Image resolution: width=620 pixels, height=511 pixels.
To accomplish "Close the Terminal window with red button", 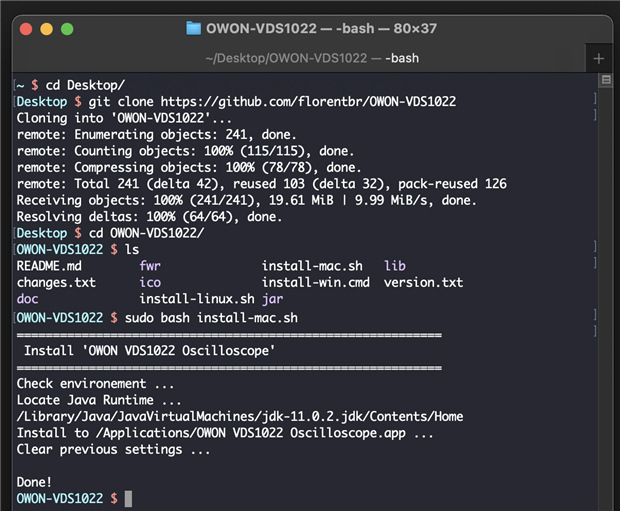I will coord(27,29).
